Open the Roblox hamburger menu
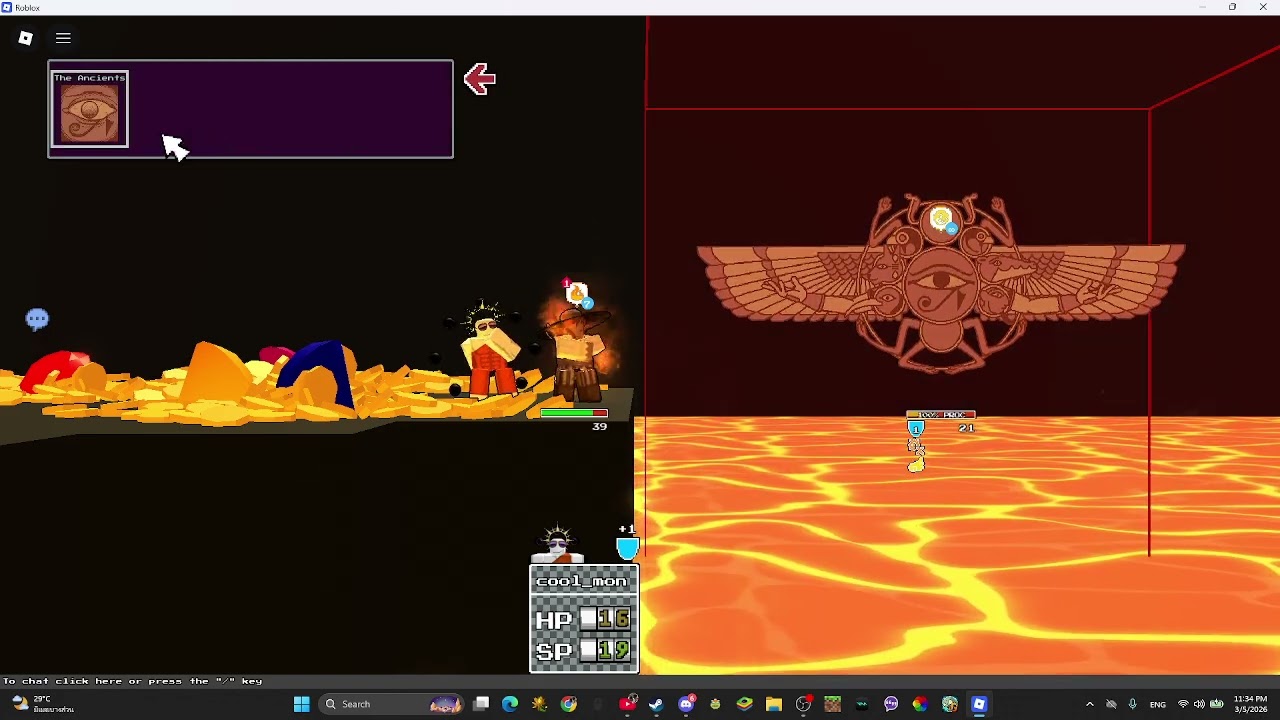The image size is (1280, 720). click(x=63, y=38)
